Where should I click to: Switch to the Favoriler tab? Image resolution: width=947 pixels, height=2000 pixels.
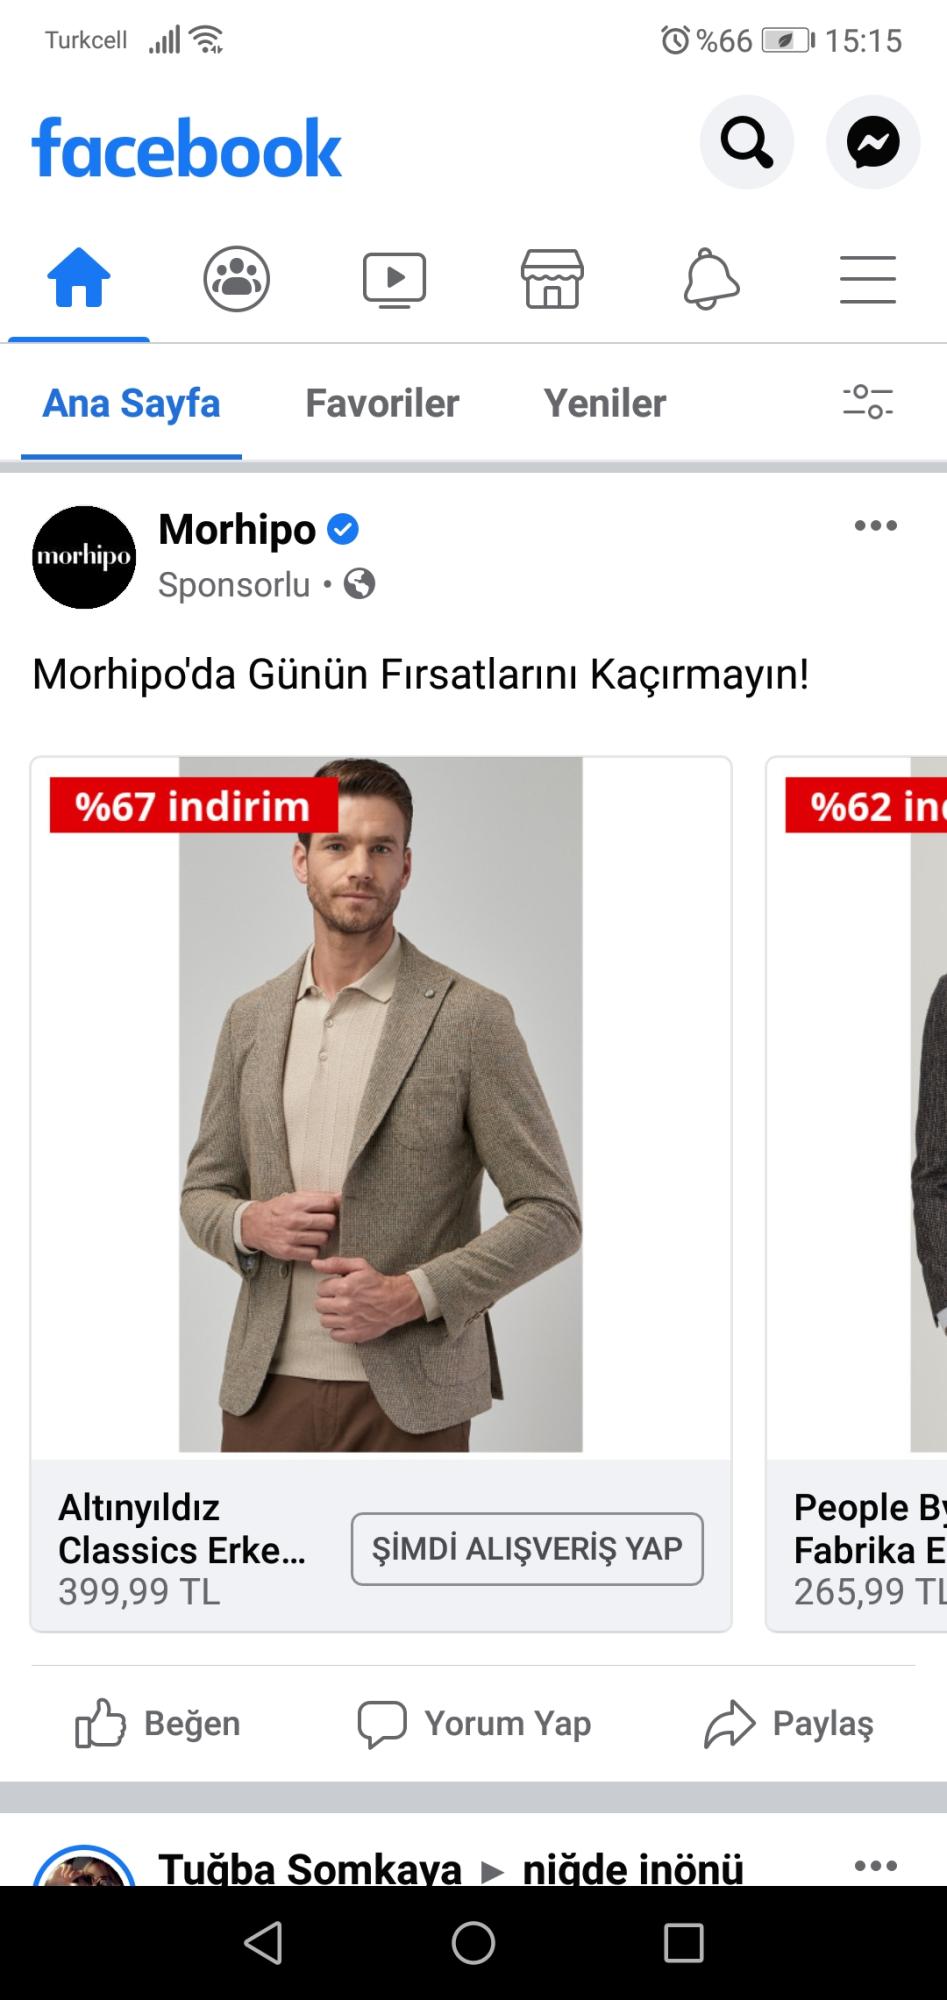pyautogui.click(x=382, y=403)
